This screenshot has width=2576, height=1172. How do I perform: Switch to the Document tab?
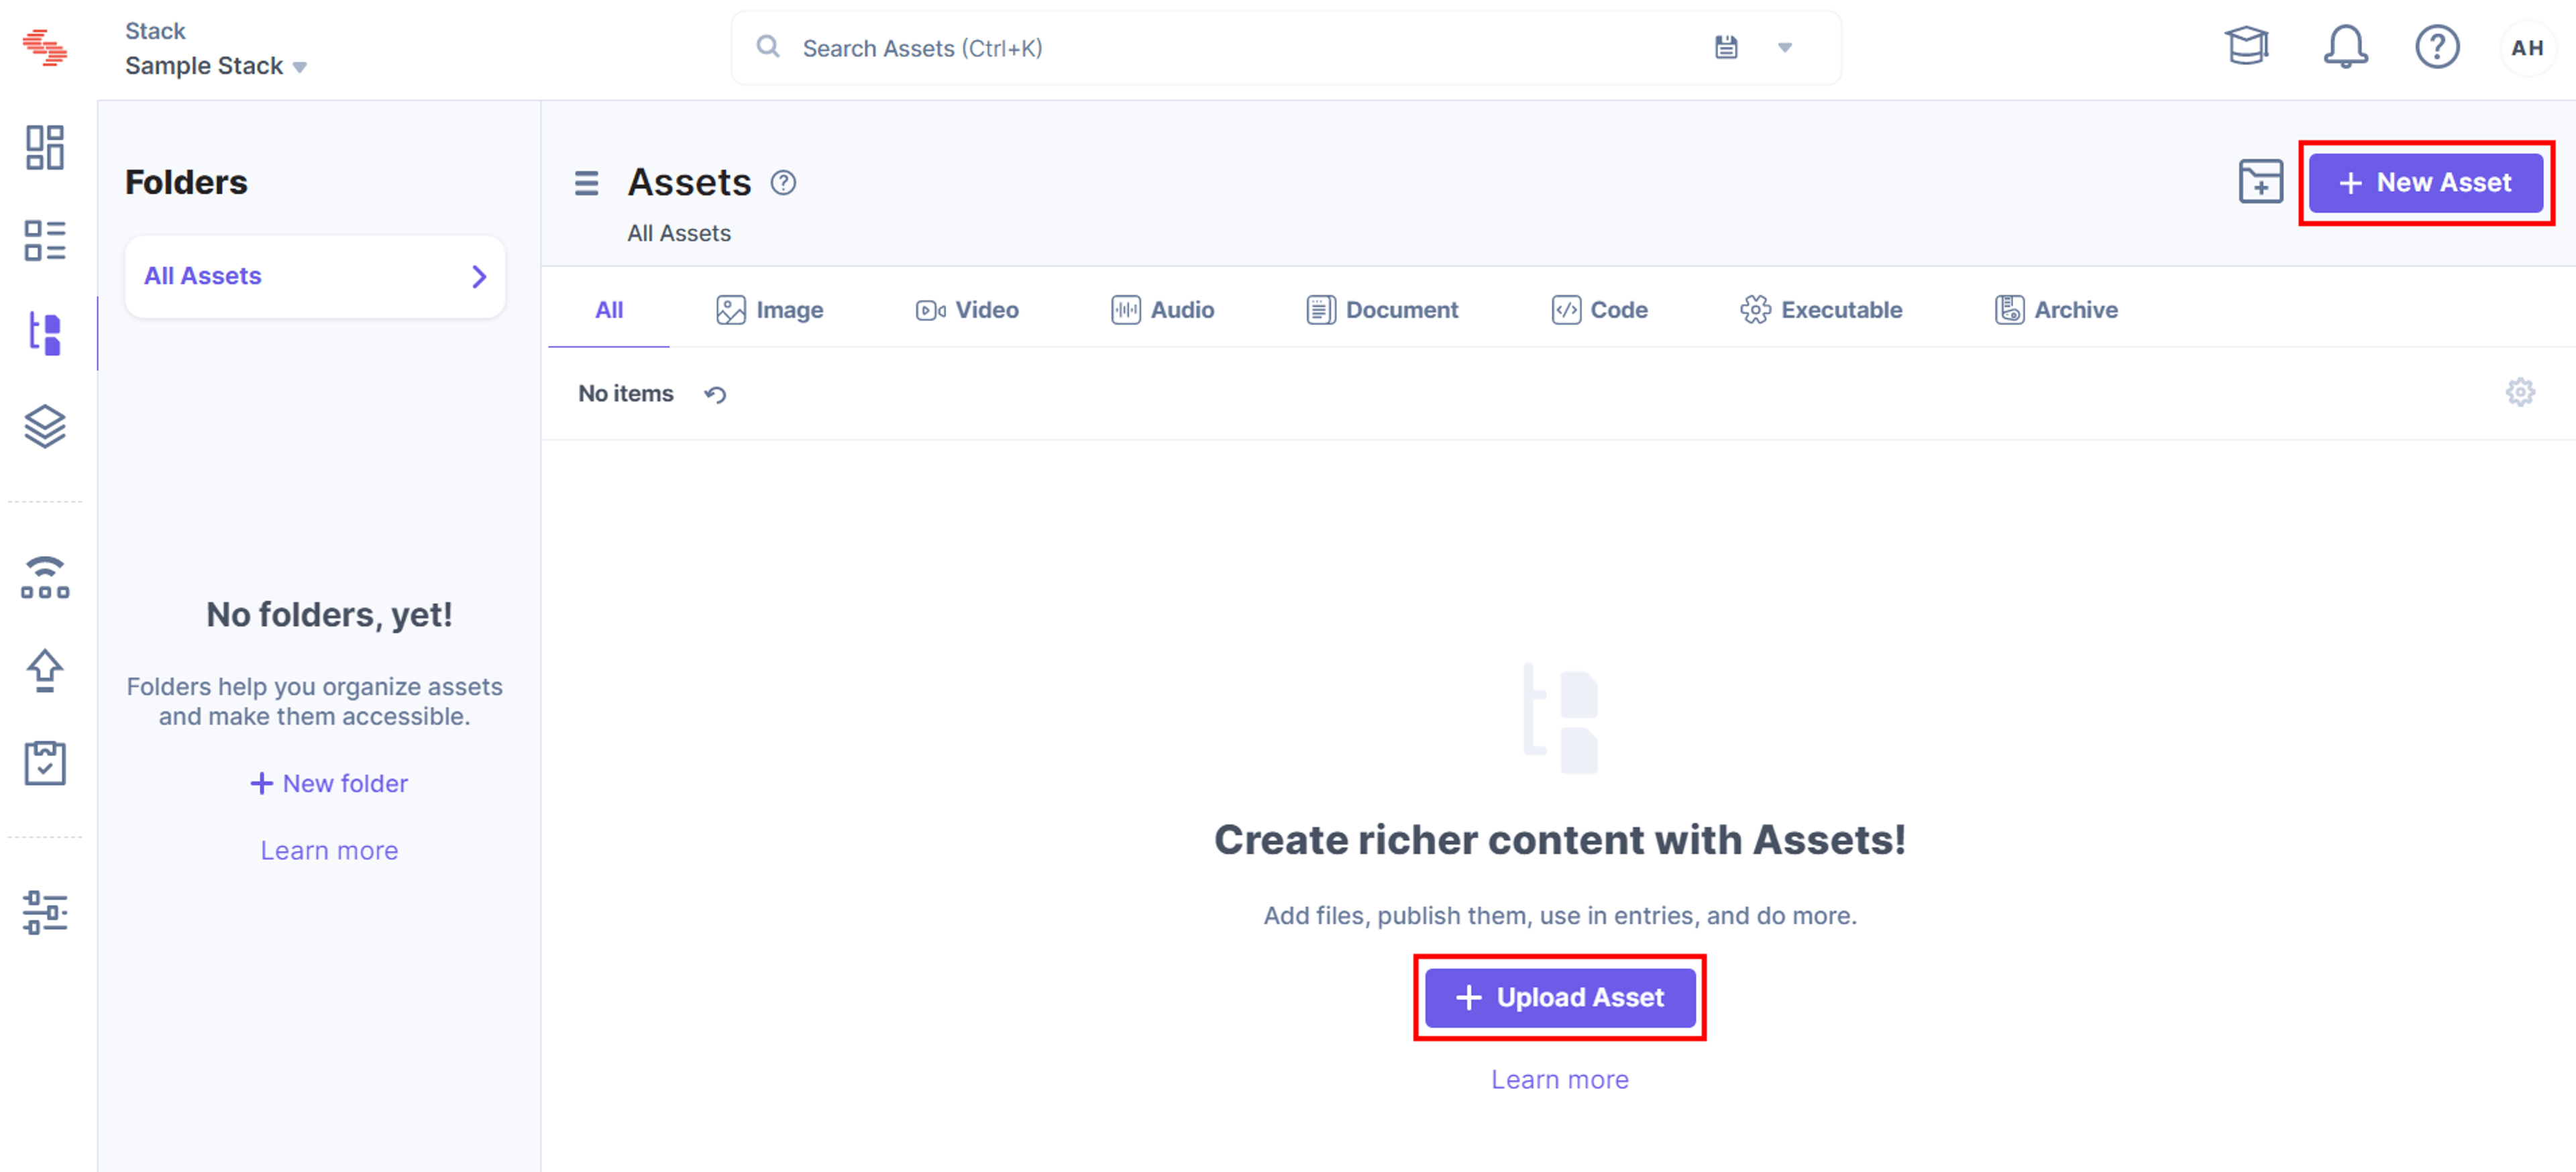click(x=1382, y=310)
